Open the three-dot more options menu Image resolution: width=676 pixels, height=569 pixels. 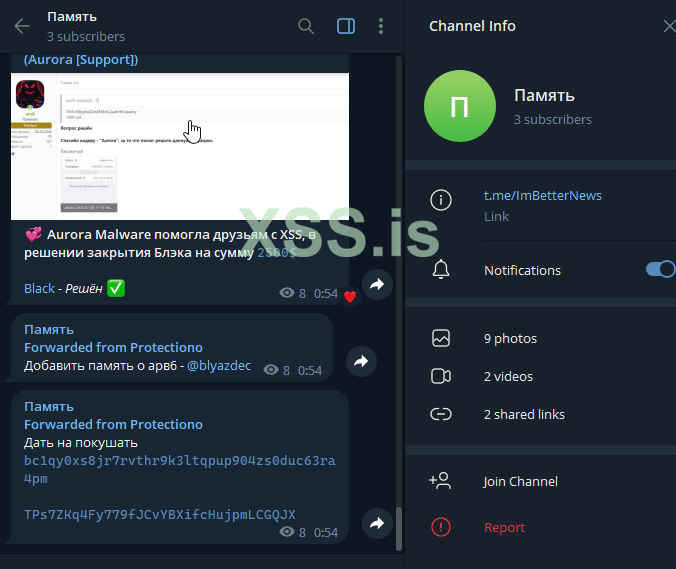pos(381,26)
